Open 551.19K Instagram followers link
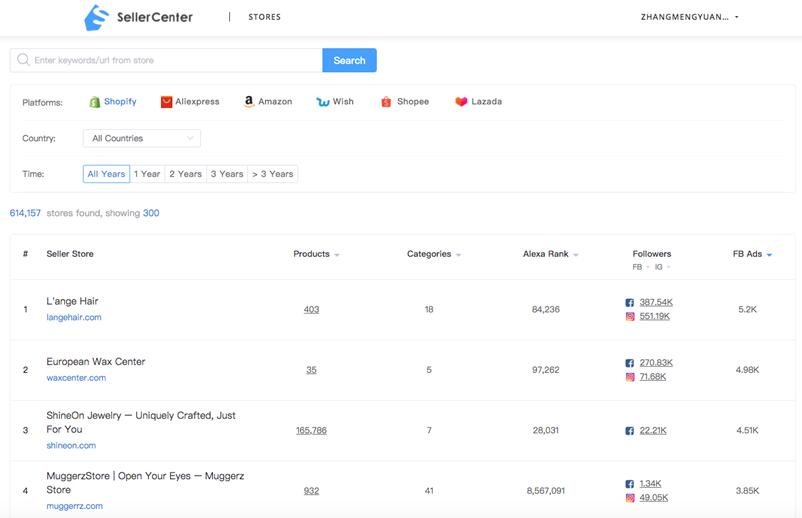Image resolution: width=802 pixels, height=518 pixels. click(x=655, y=316)
